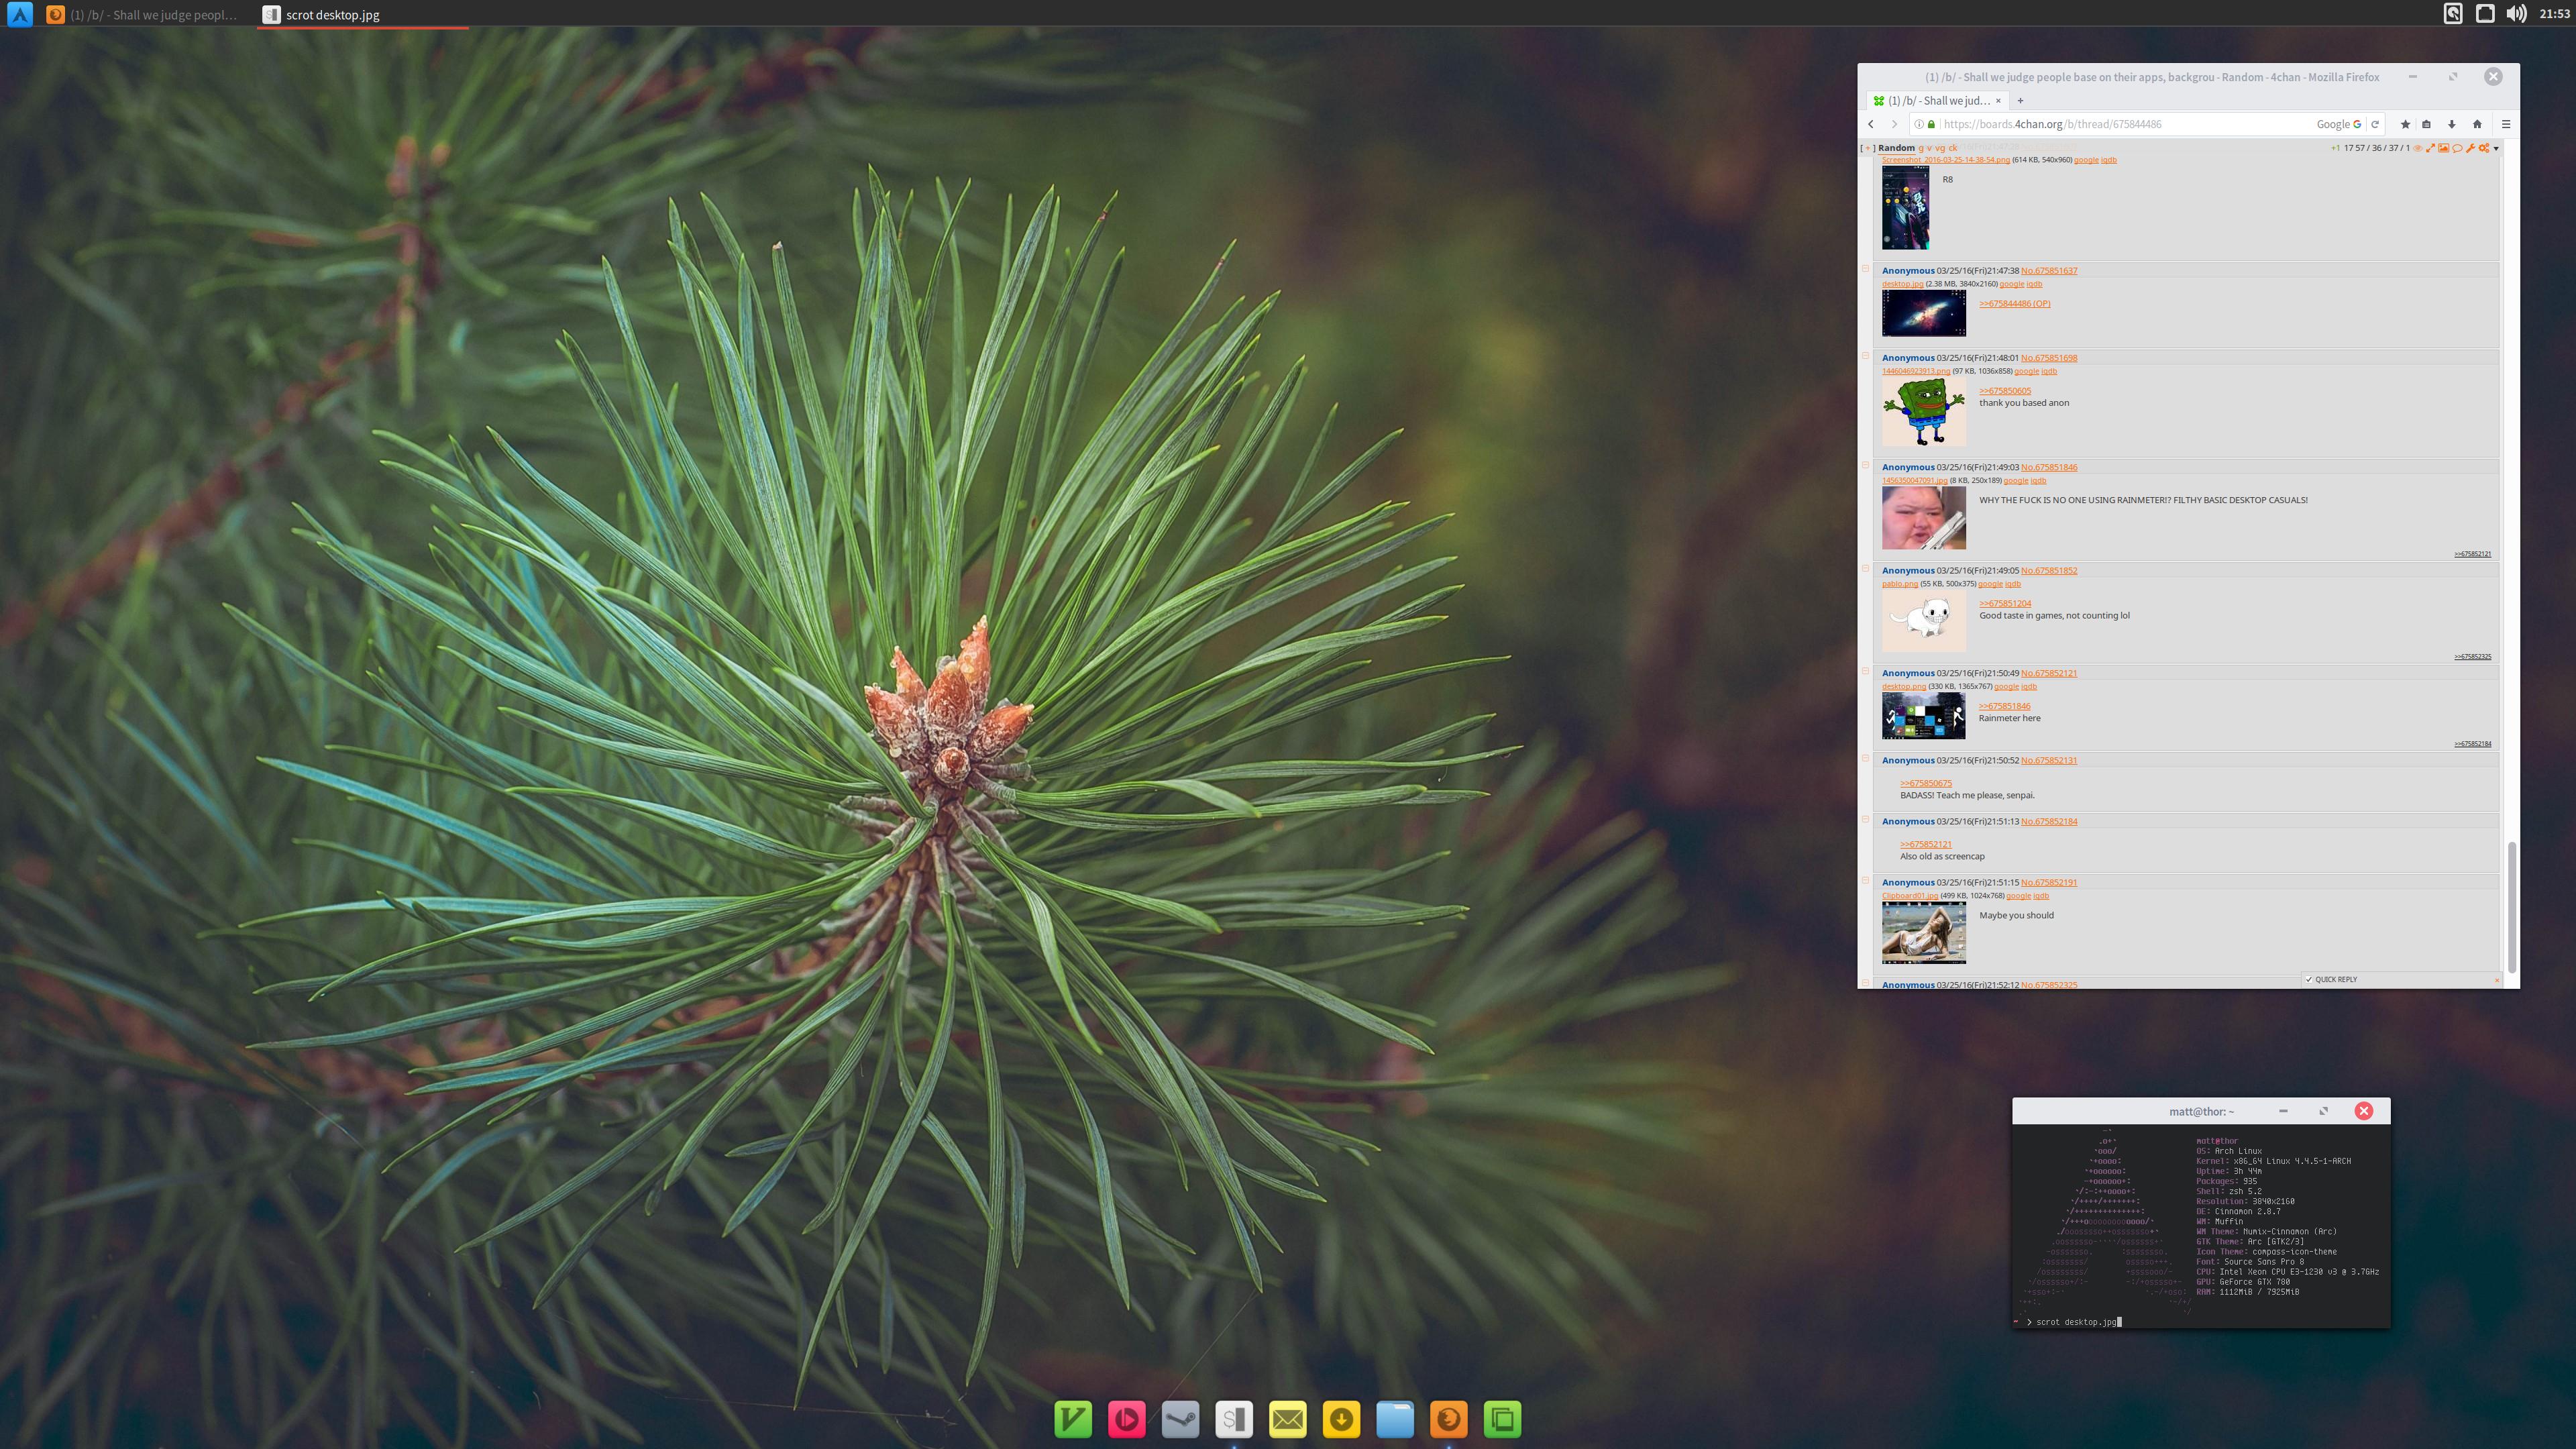Open the green image viewer dock icon

tap(1502, 1419)
